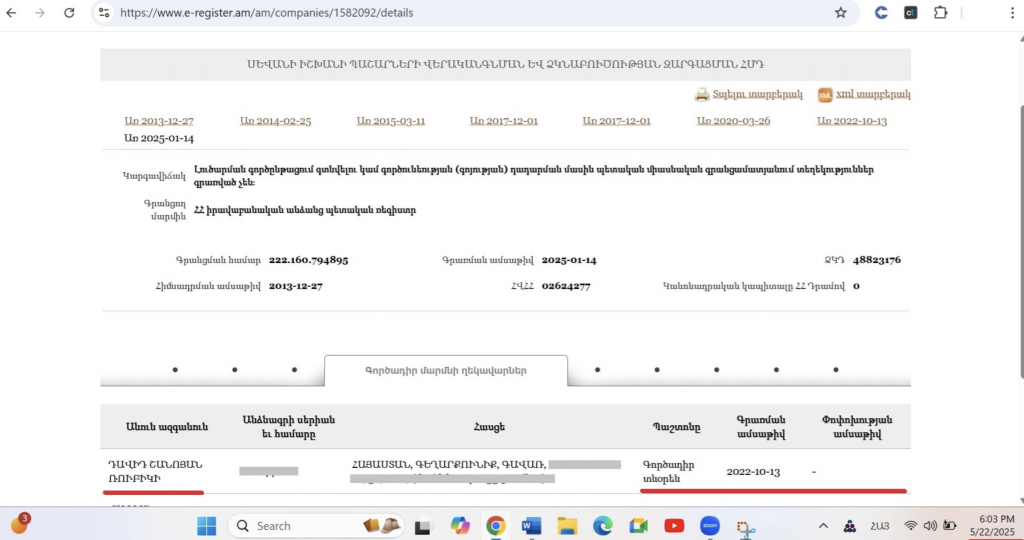This screenshot has width=1024, height=540.
Task: Open the Chrome extensions puzzle icon
Action: tap(940, 13)
